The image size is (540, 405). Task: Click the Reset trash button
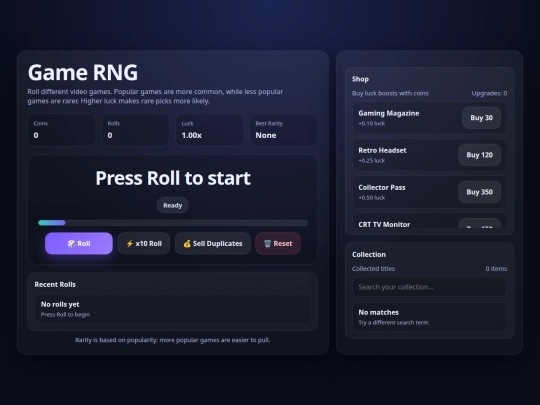click(278, 243)
